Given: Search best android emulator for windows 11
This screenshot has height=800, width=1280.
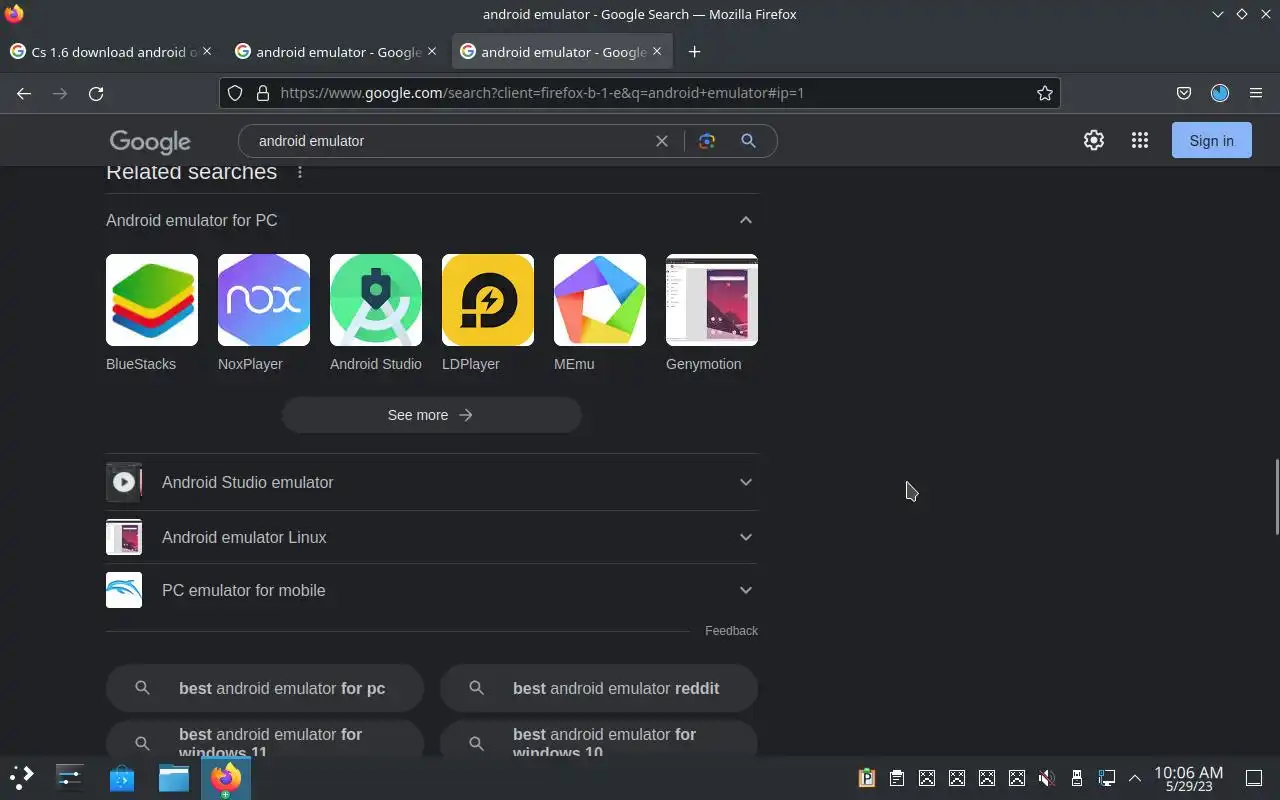Looking at the screenshot, I should pos(265,738).
